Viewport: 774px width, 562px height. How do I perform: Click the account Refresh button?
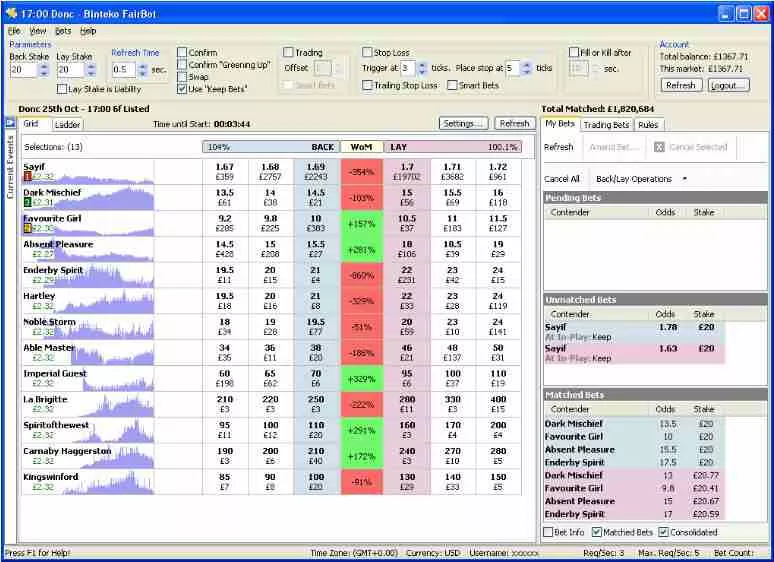tap(681, 85)
